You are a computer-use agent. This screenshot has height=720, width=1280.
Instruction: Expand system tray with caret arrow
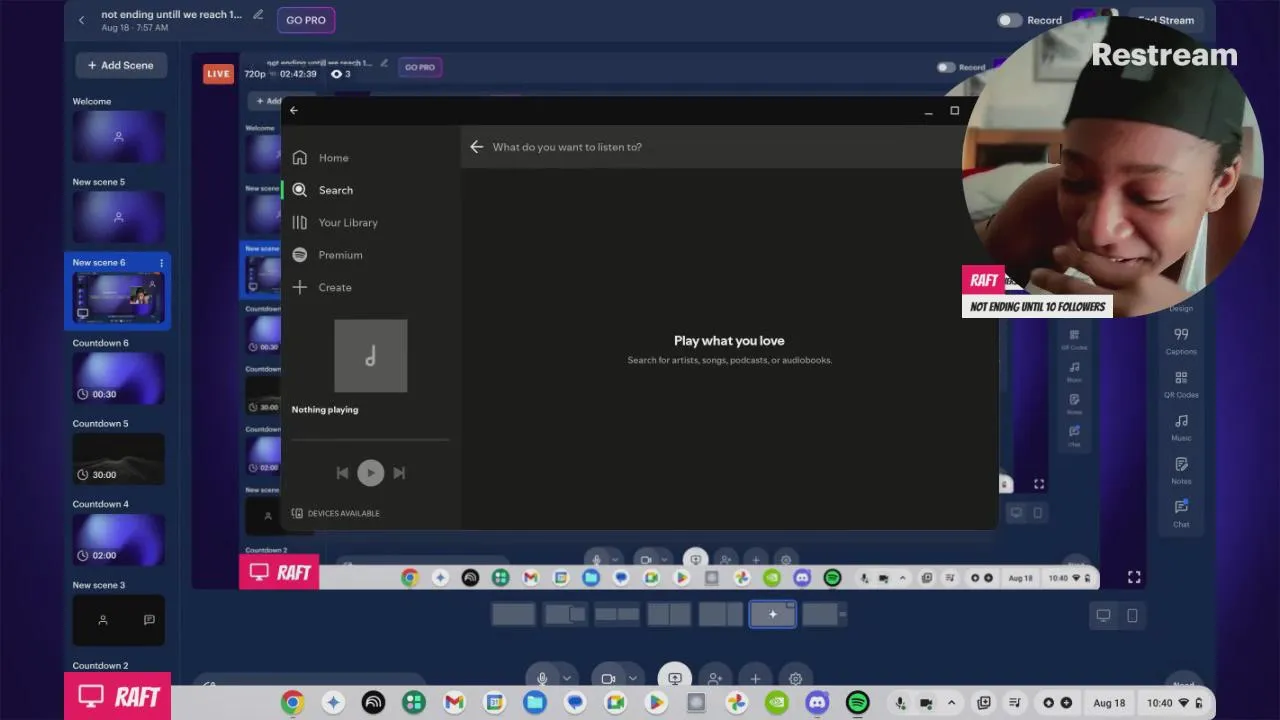coord(951,703)
